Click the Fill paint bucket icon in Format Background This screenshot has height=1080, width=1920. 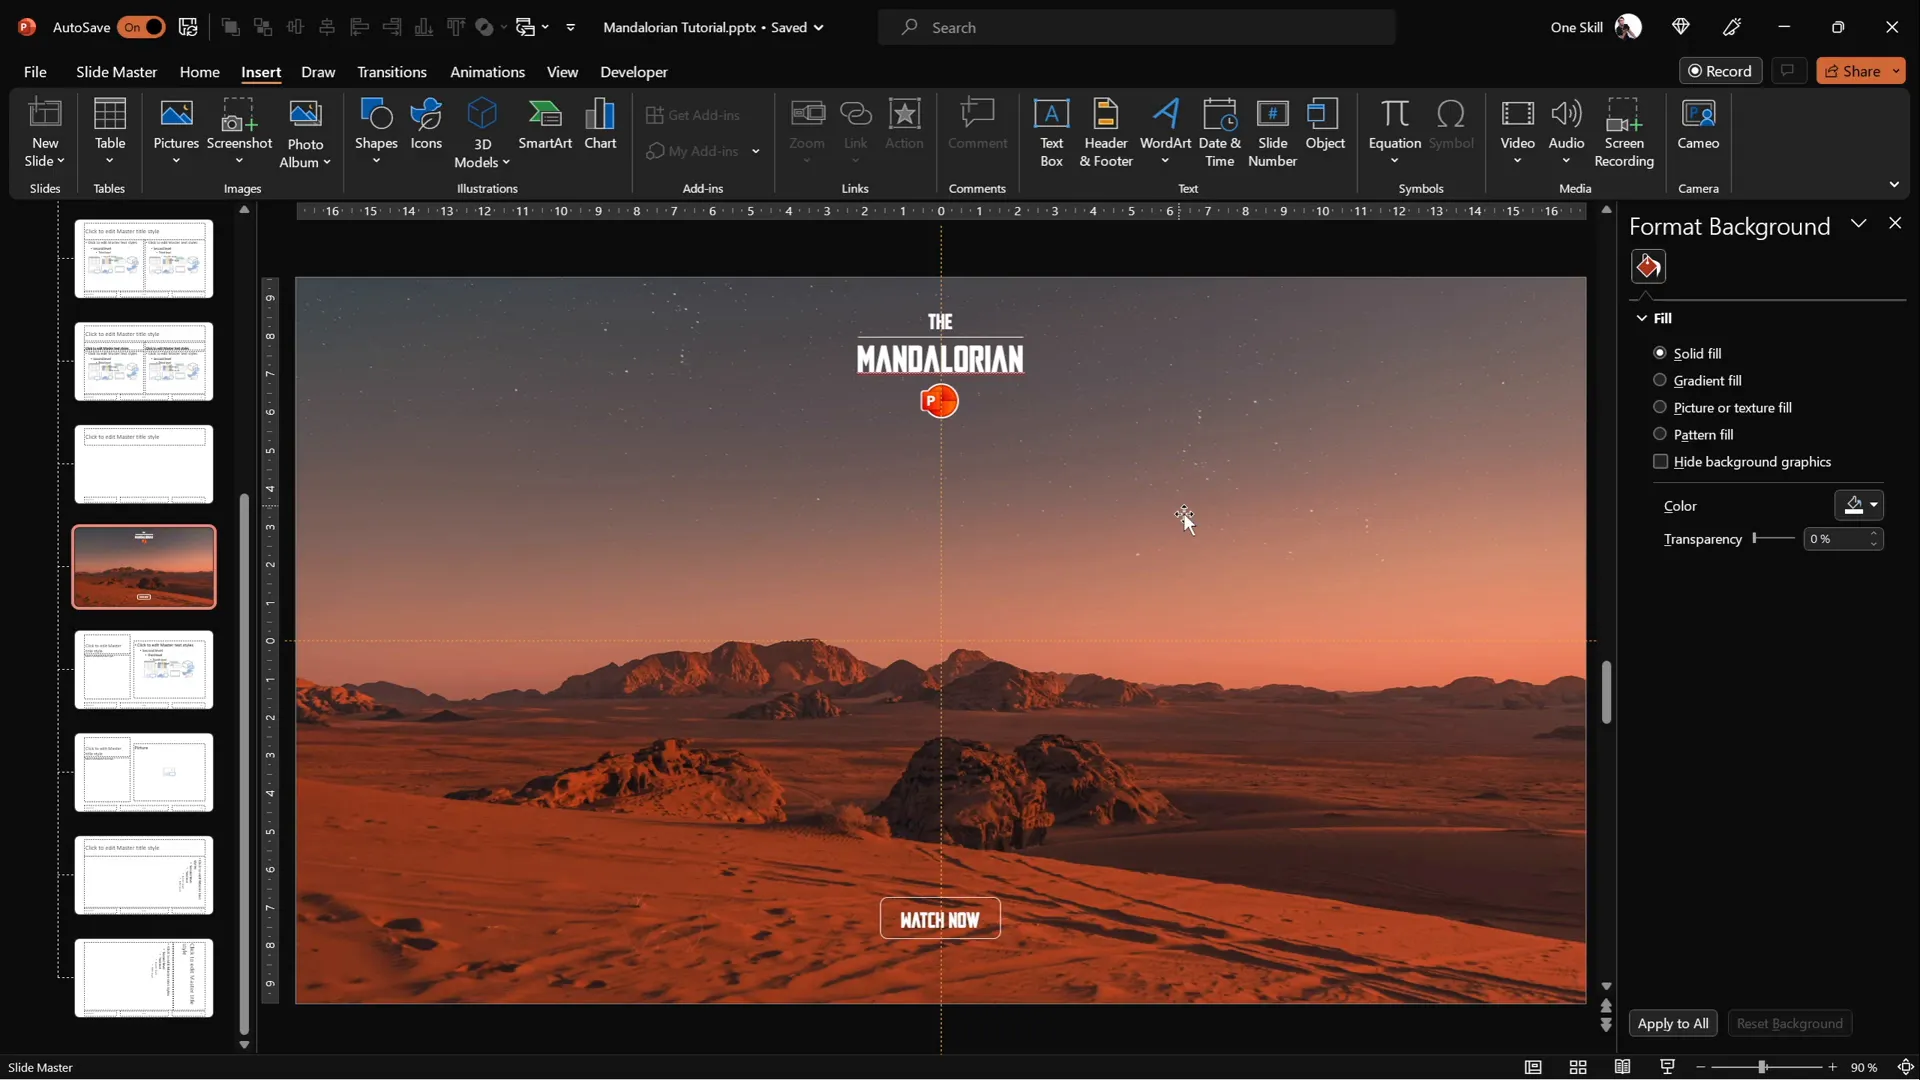tap(1648, 267)
